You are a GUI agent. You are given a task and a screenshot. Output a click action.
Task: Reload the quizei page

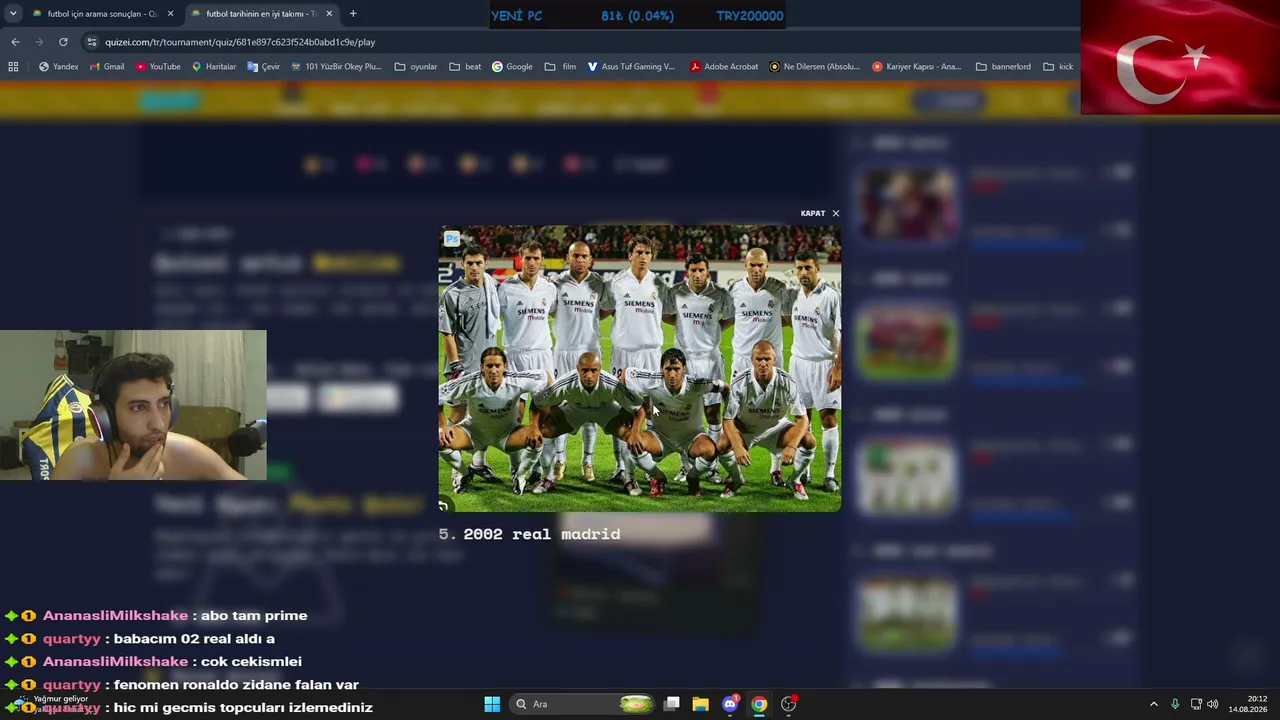(x=63, y=42)
